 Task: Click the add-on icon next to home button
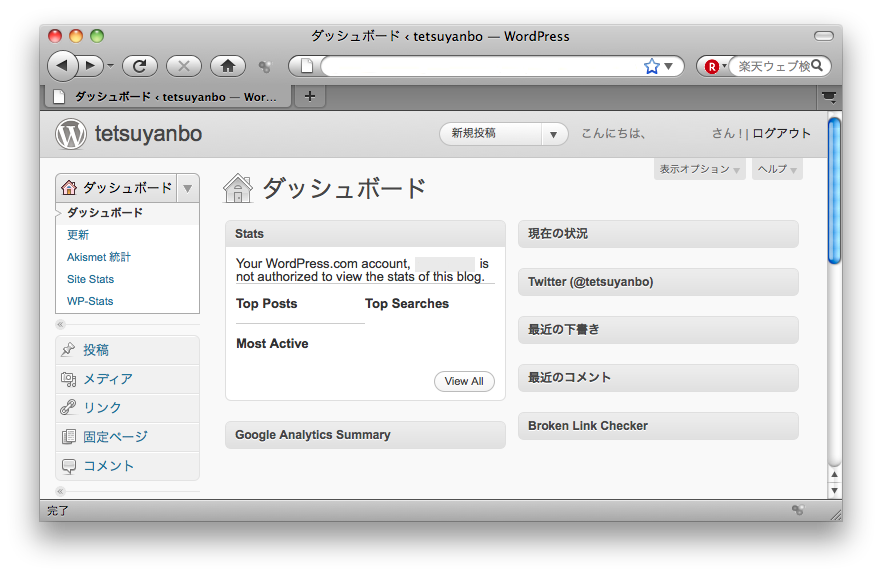click(264, 66)
